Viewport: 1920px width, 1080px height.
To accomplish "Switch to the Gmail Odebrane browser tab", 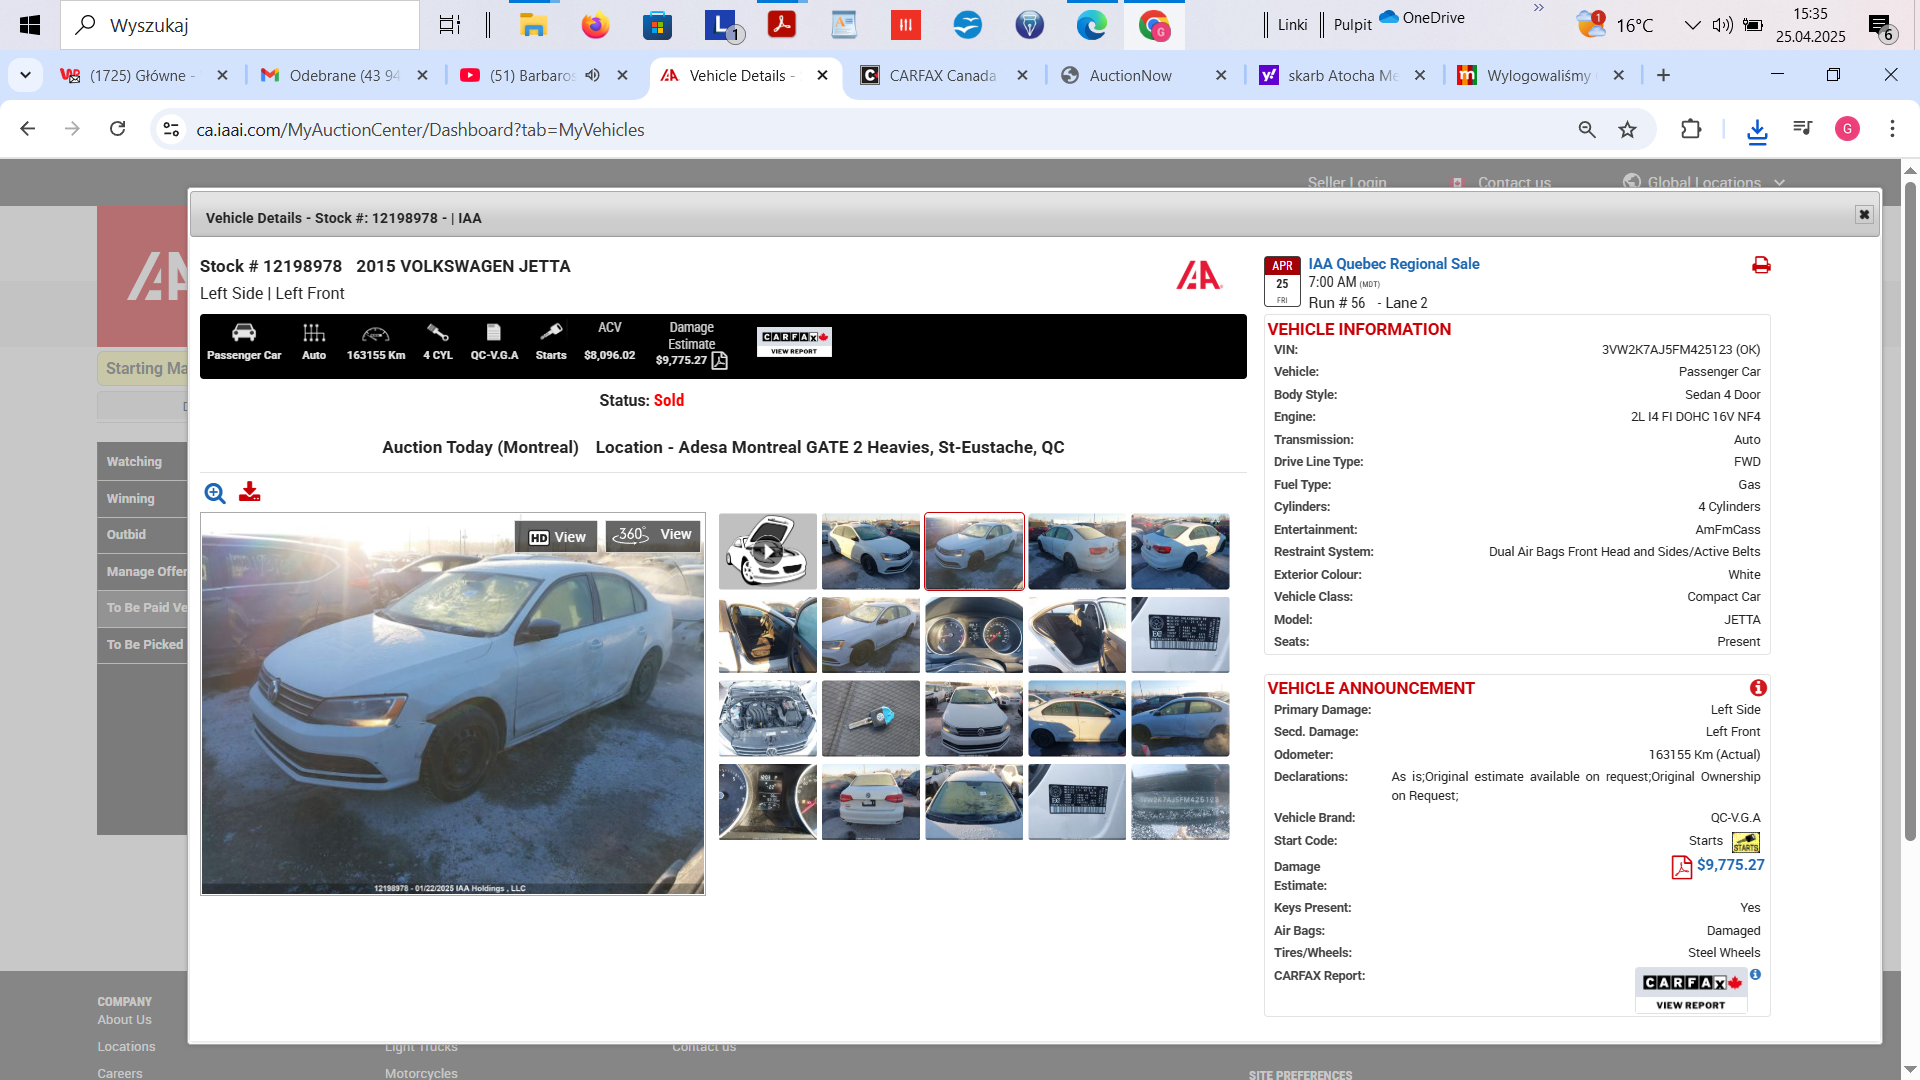I will pos(343,75).
